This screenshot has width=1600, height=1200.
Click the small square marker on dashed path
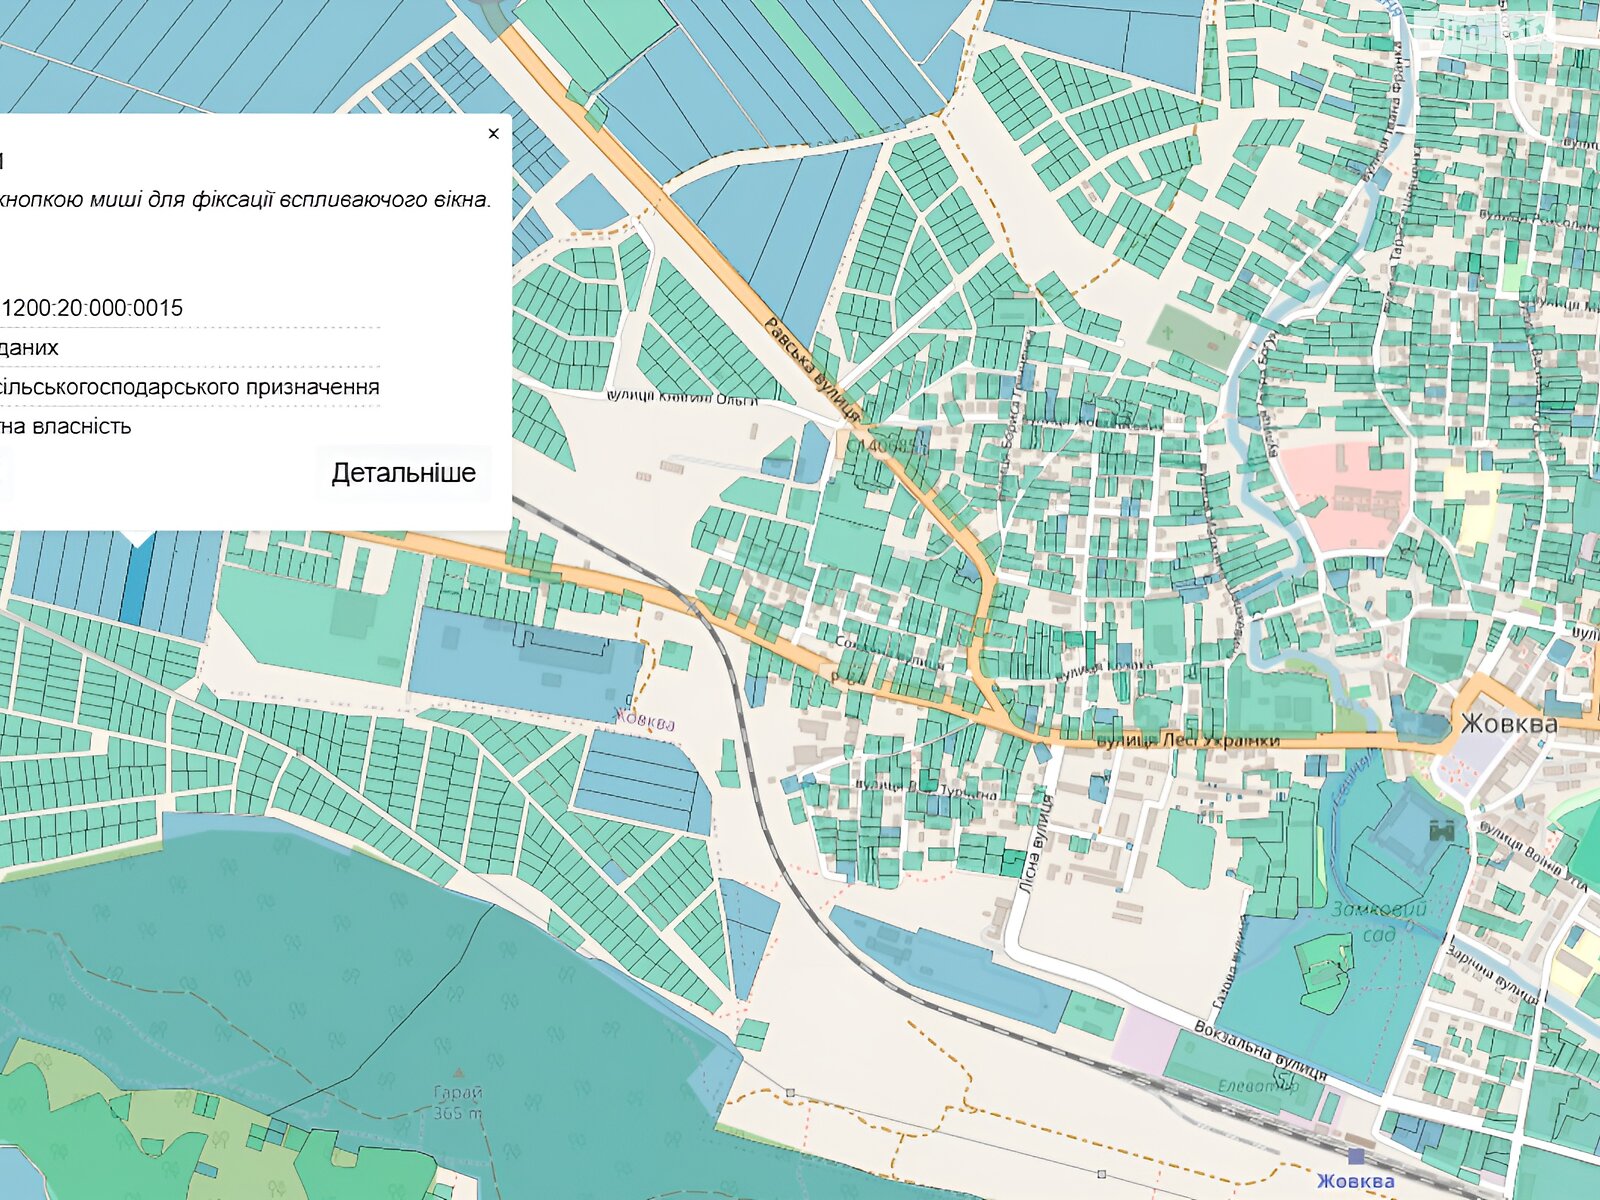790,1093
